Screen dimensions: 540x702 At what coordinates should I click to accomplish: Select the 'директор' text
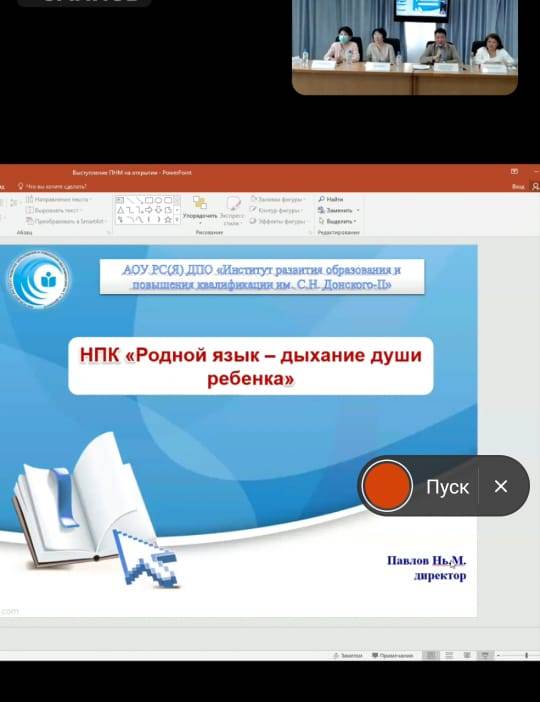(440, 576)
